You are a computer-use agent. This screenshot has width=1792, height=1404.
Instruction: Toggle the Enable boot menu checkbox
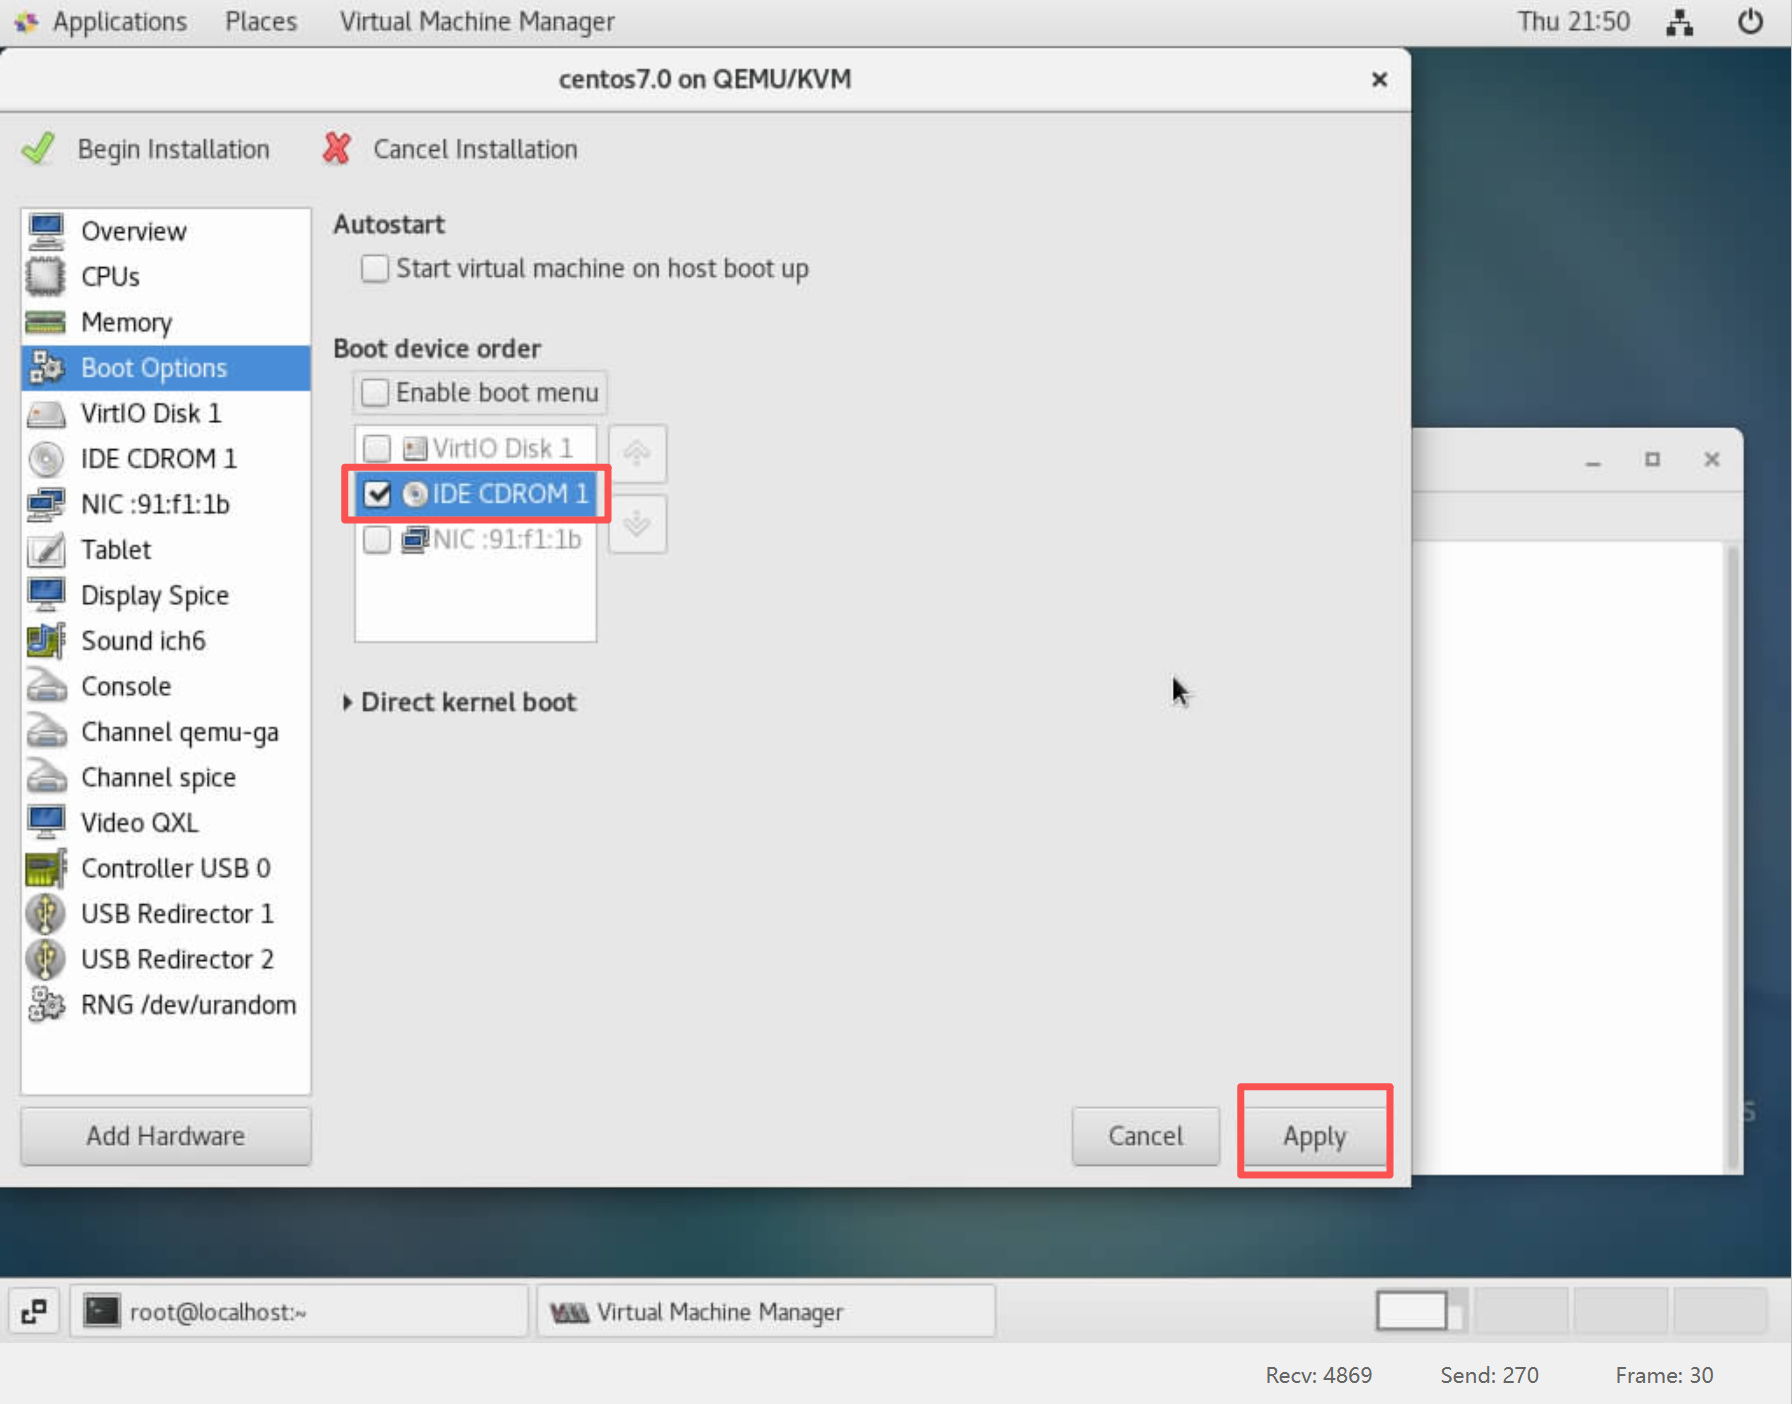coord(375,392)
